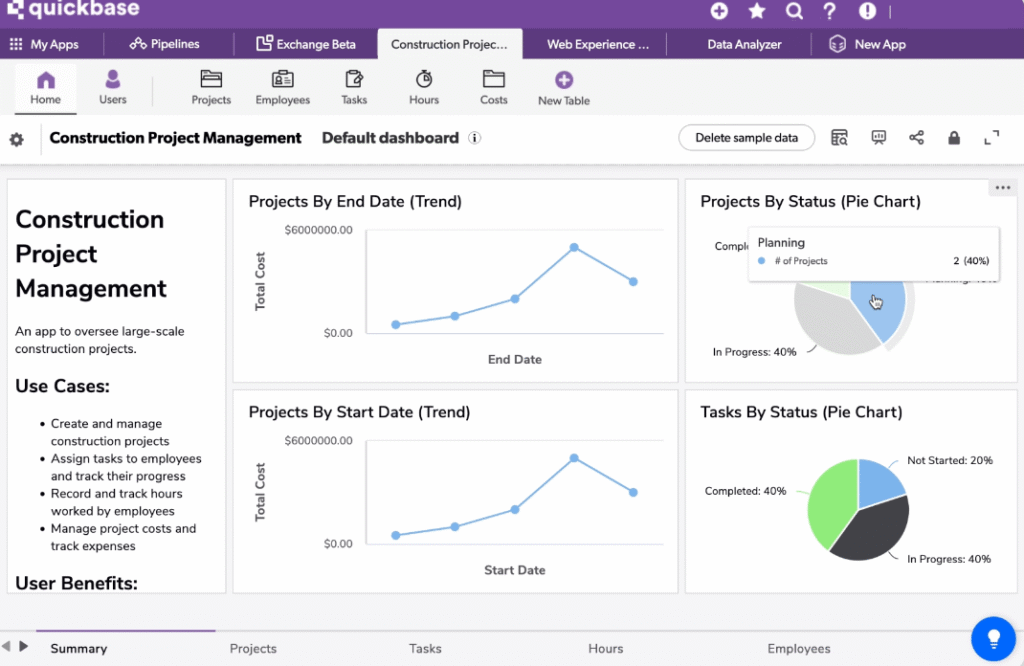The image size is (1024, 666).
Task: Switch to the Data Analyzer tab
Action: (x=744, y=44)
